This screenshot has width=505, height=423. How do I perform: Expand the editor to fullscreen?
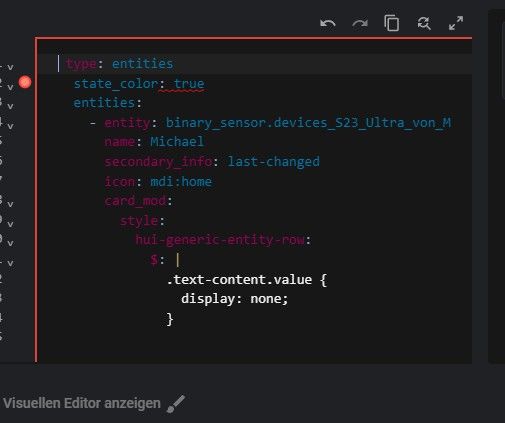coord(456,23)
